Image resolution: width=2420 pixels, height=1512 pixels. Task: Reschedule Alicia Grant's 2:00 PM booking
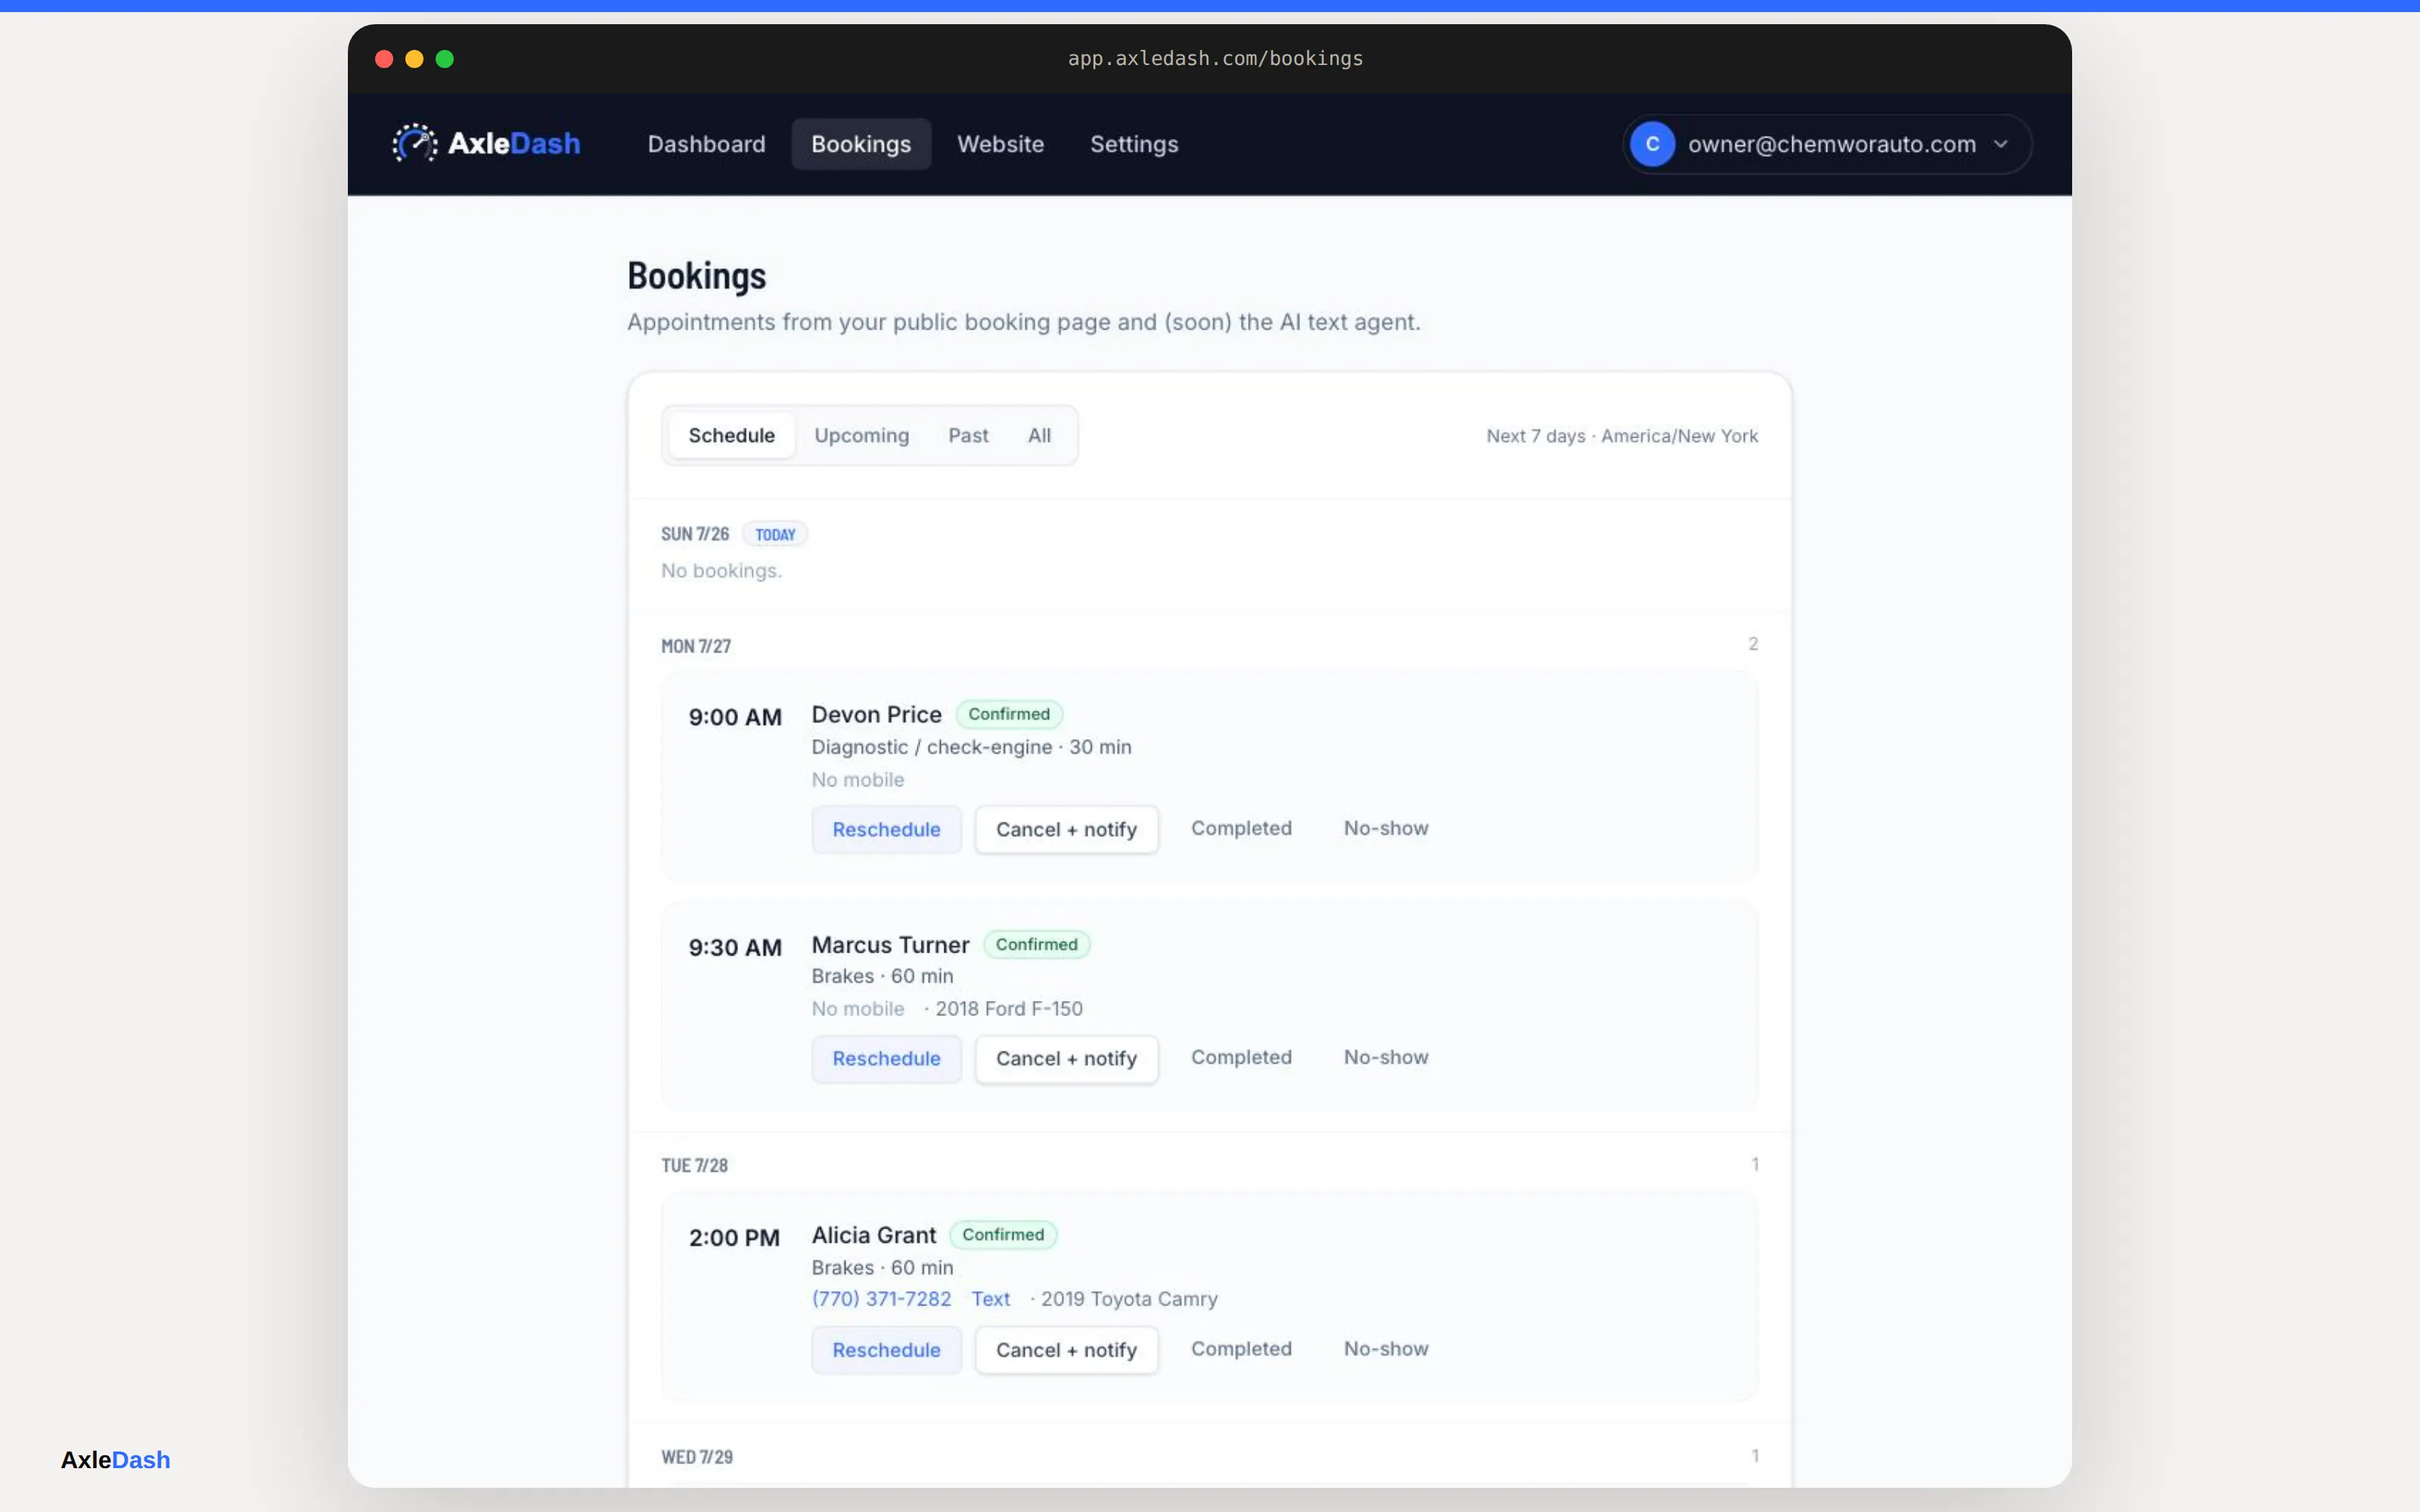pos(886,1350)
